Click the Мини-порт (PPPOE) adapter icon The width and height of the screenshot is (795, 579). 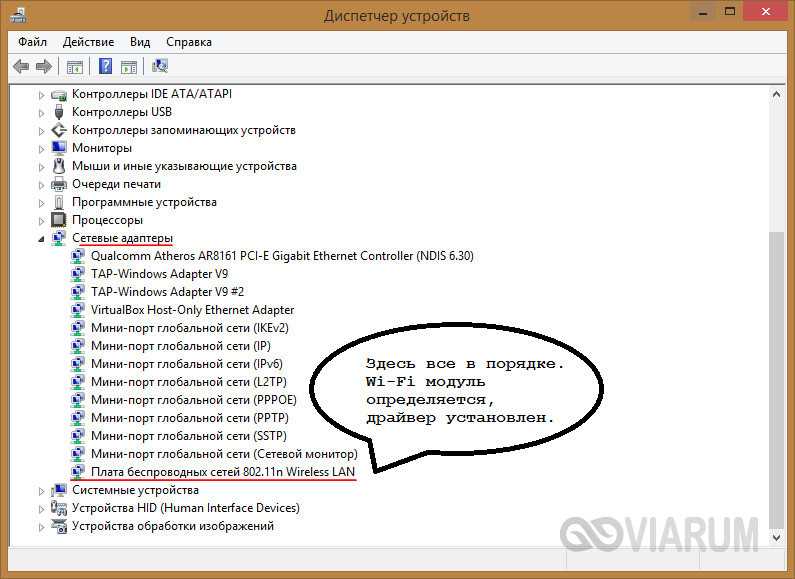78,400
